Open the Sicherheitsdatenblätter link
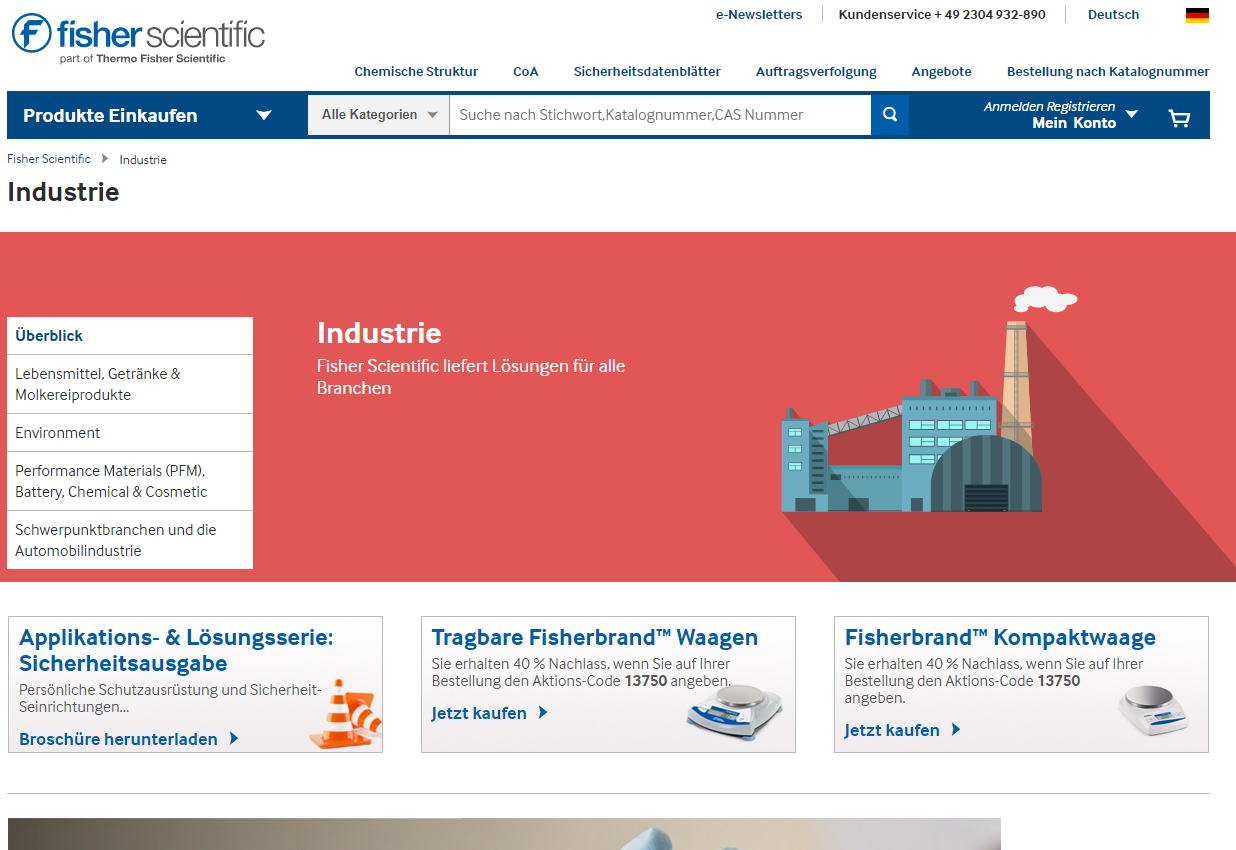Image resolution: width=1236 pixels, height=850 pixels. click(x=647, y=72)
